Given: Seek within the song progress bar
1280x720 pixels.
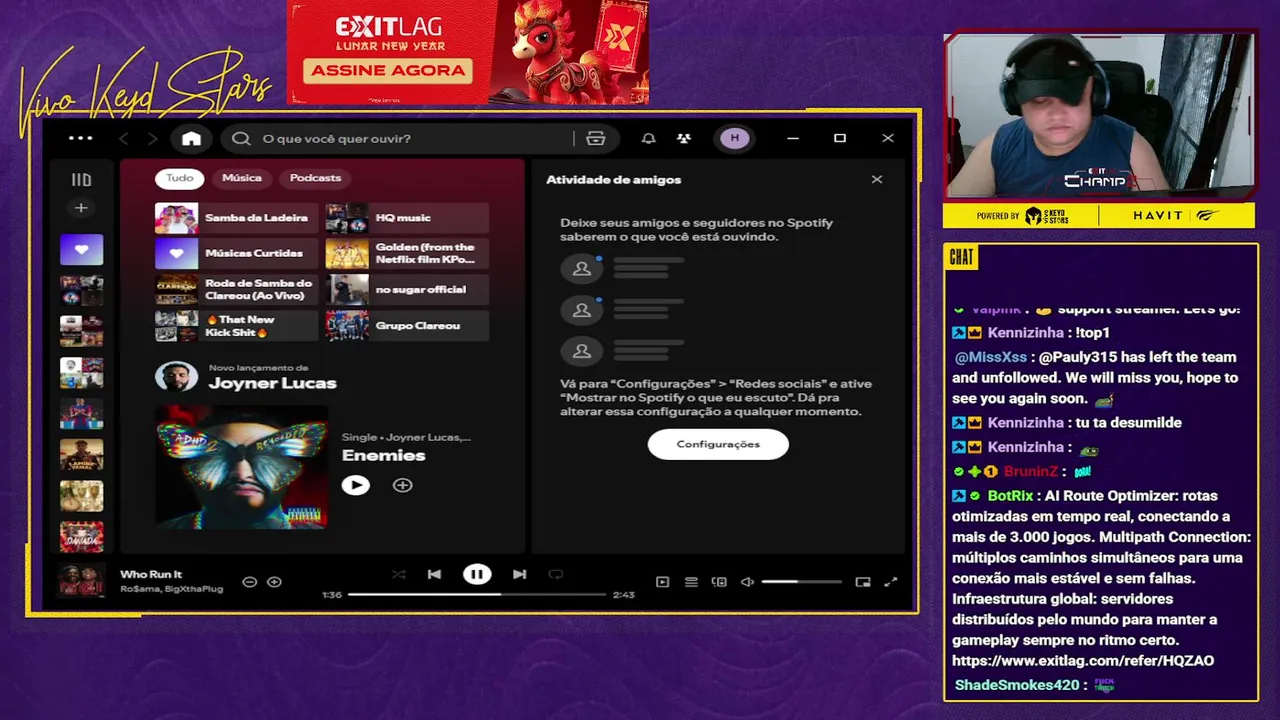Looking at the screenshot, I should (x=477, y=595).
